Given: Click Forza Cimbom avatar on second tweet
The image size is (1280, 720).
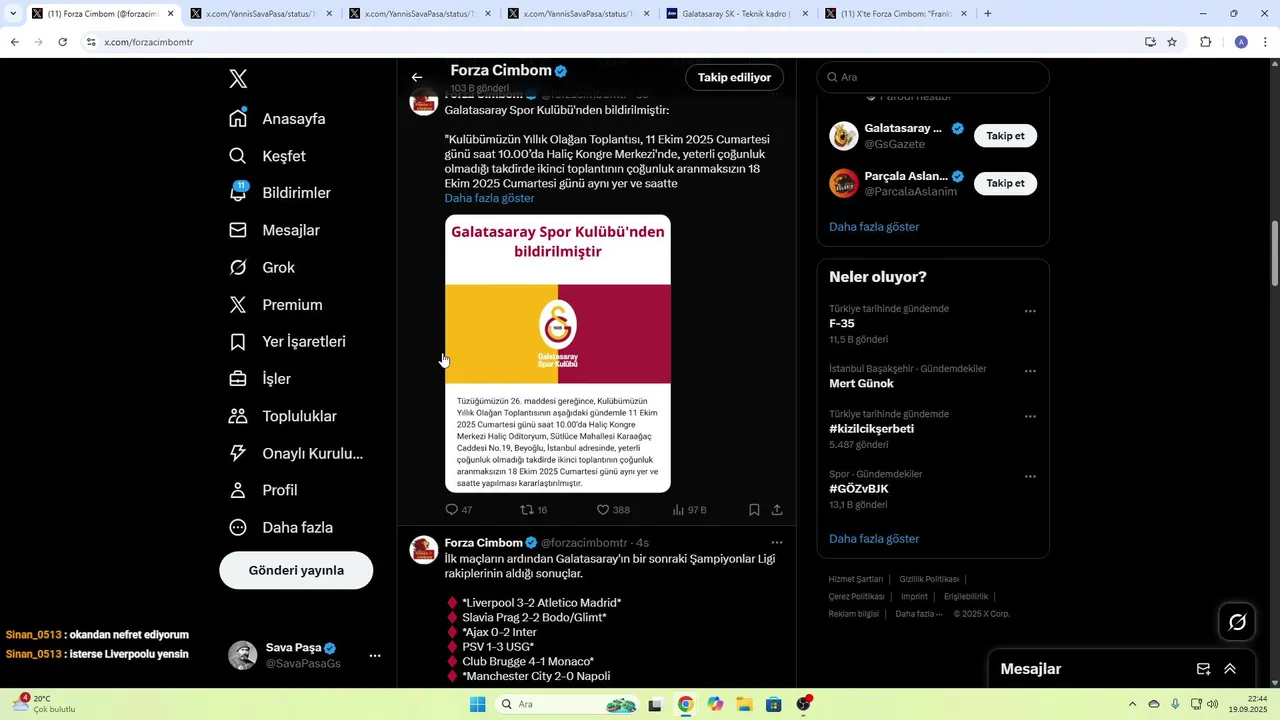Looking at the screenshot, I should [x=424, y=550].
